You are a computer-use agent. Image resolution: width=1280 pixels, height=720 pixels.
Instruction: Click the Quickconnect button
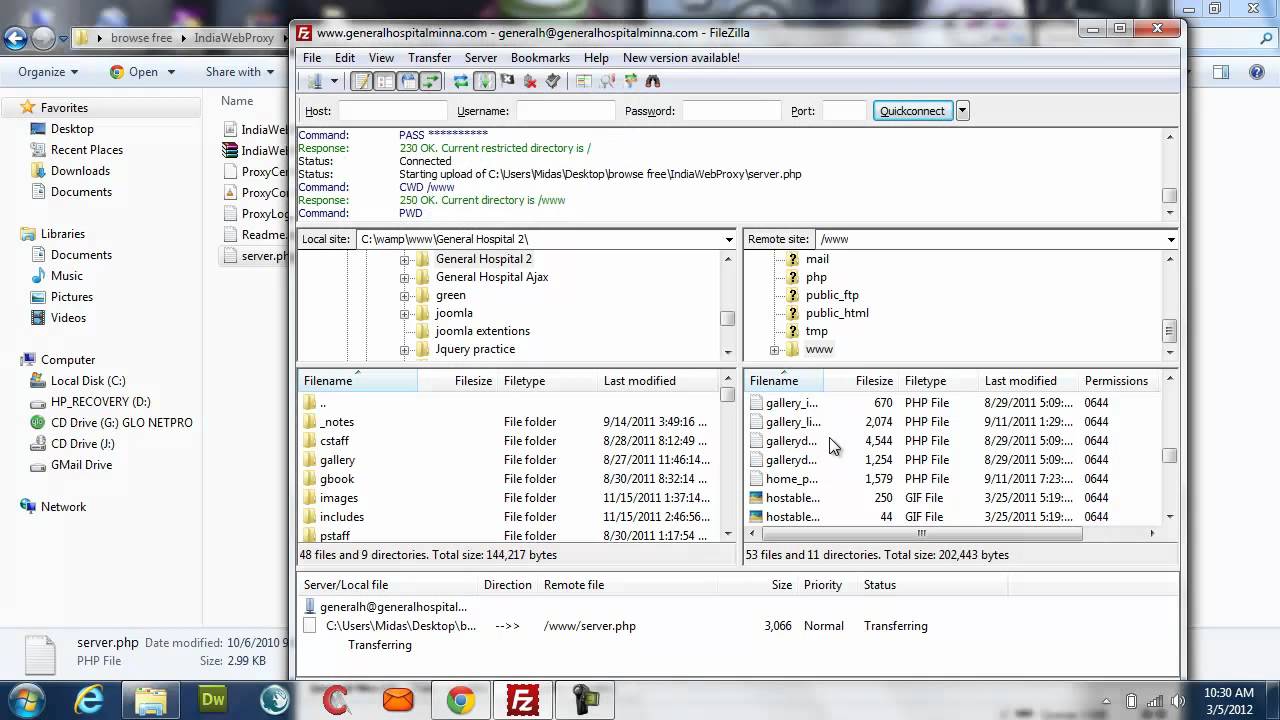coord(911,111)
